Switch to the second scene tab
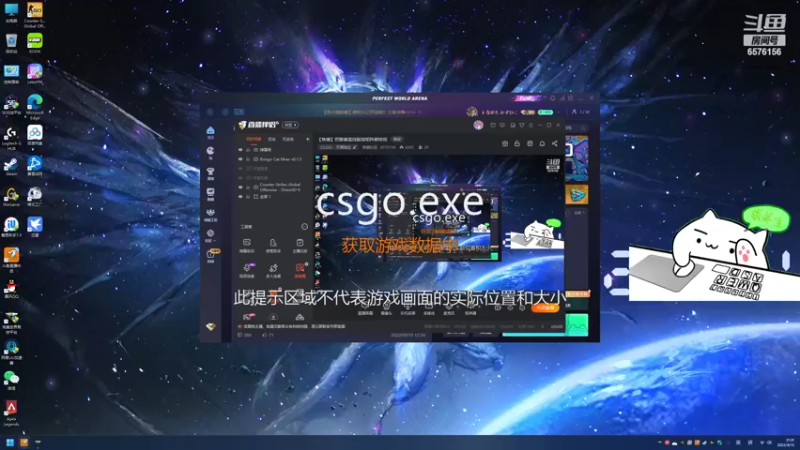Image resolution: width=800 pixels, height=450 pixels. [x=272, y=139]
